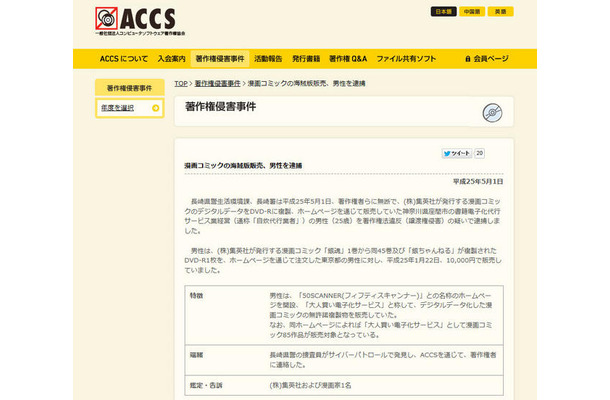Click the cell (株)集英社および漫画家1名
Image resolution: width=610 pixels, height=400 pixels.
pos(310,385)
